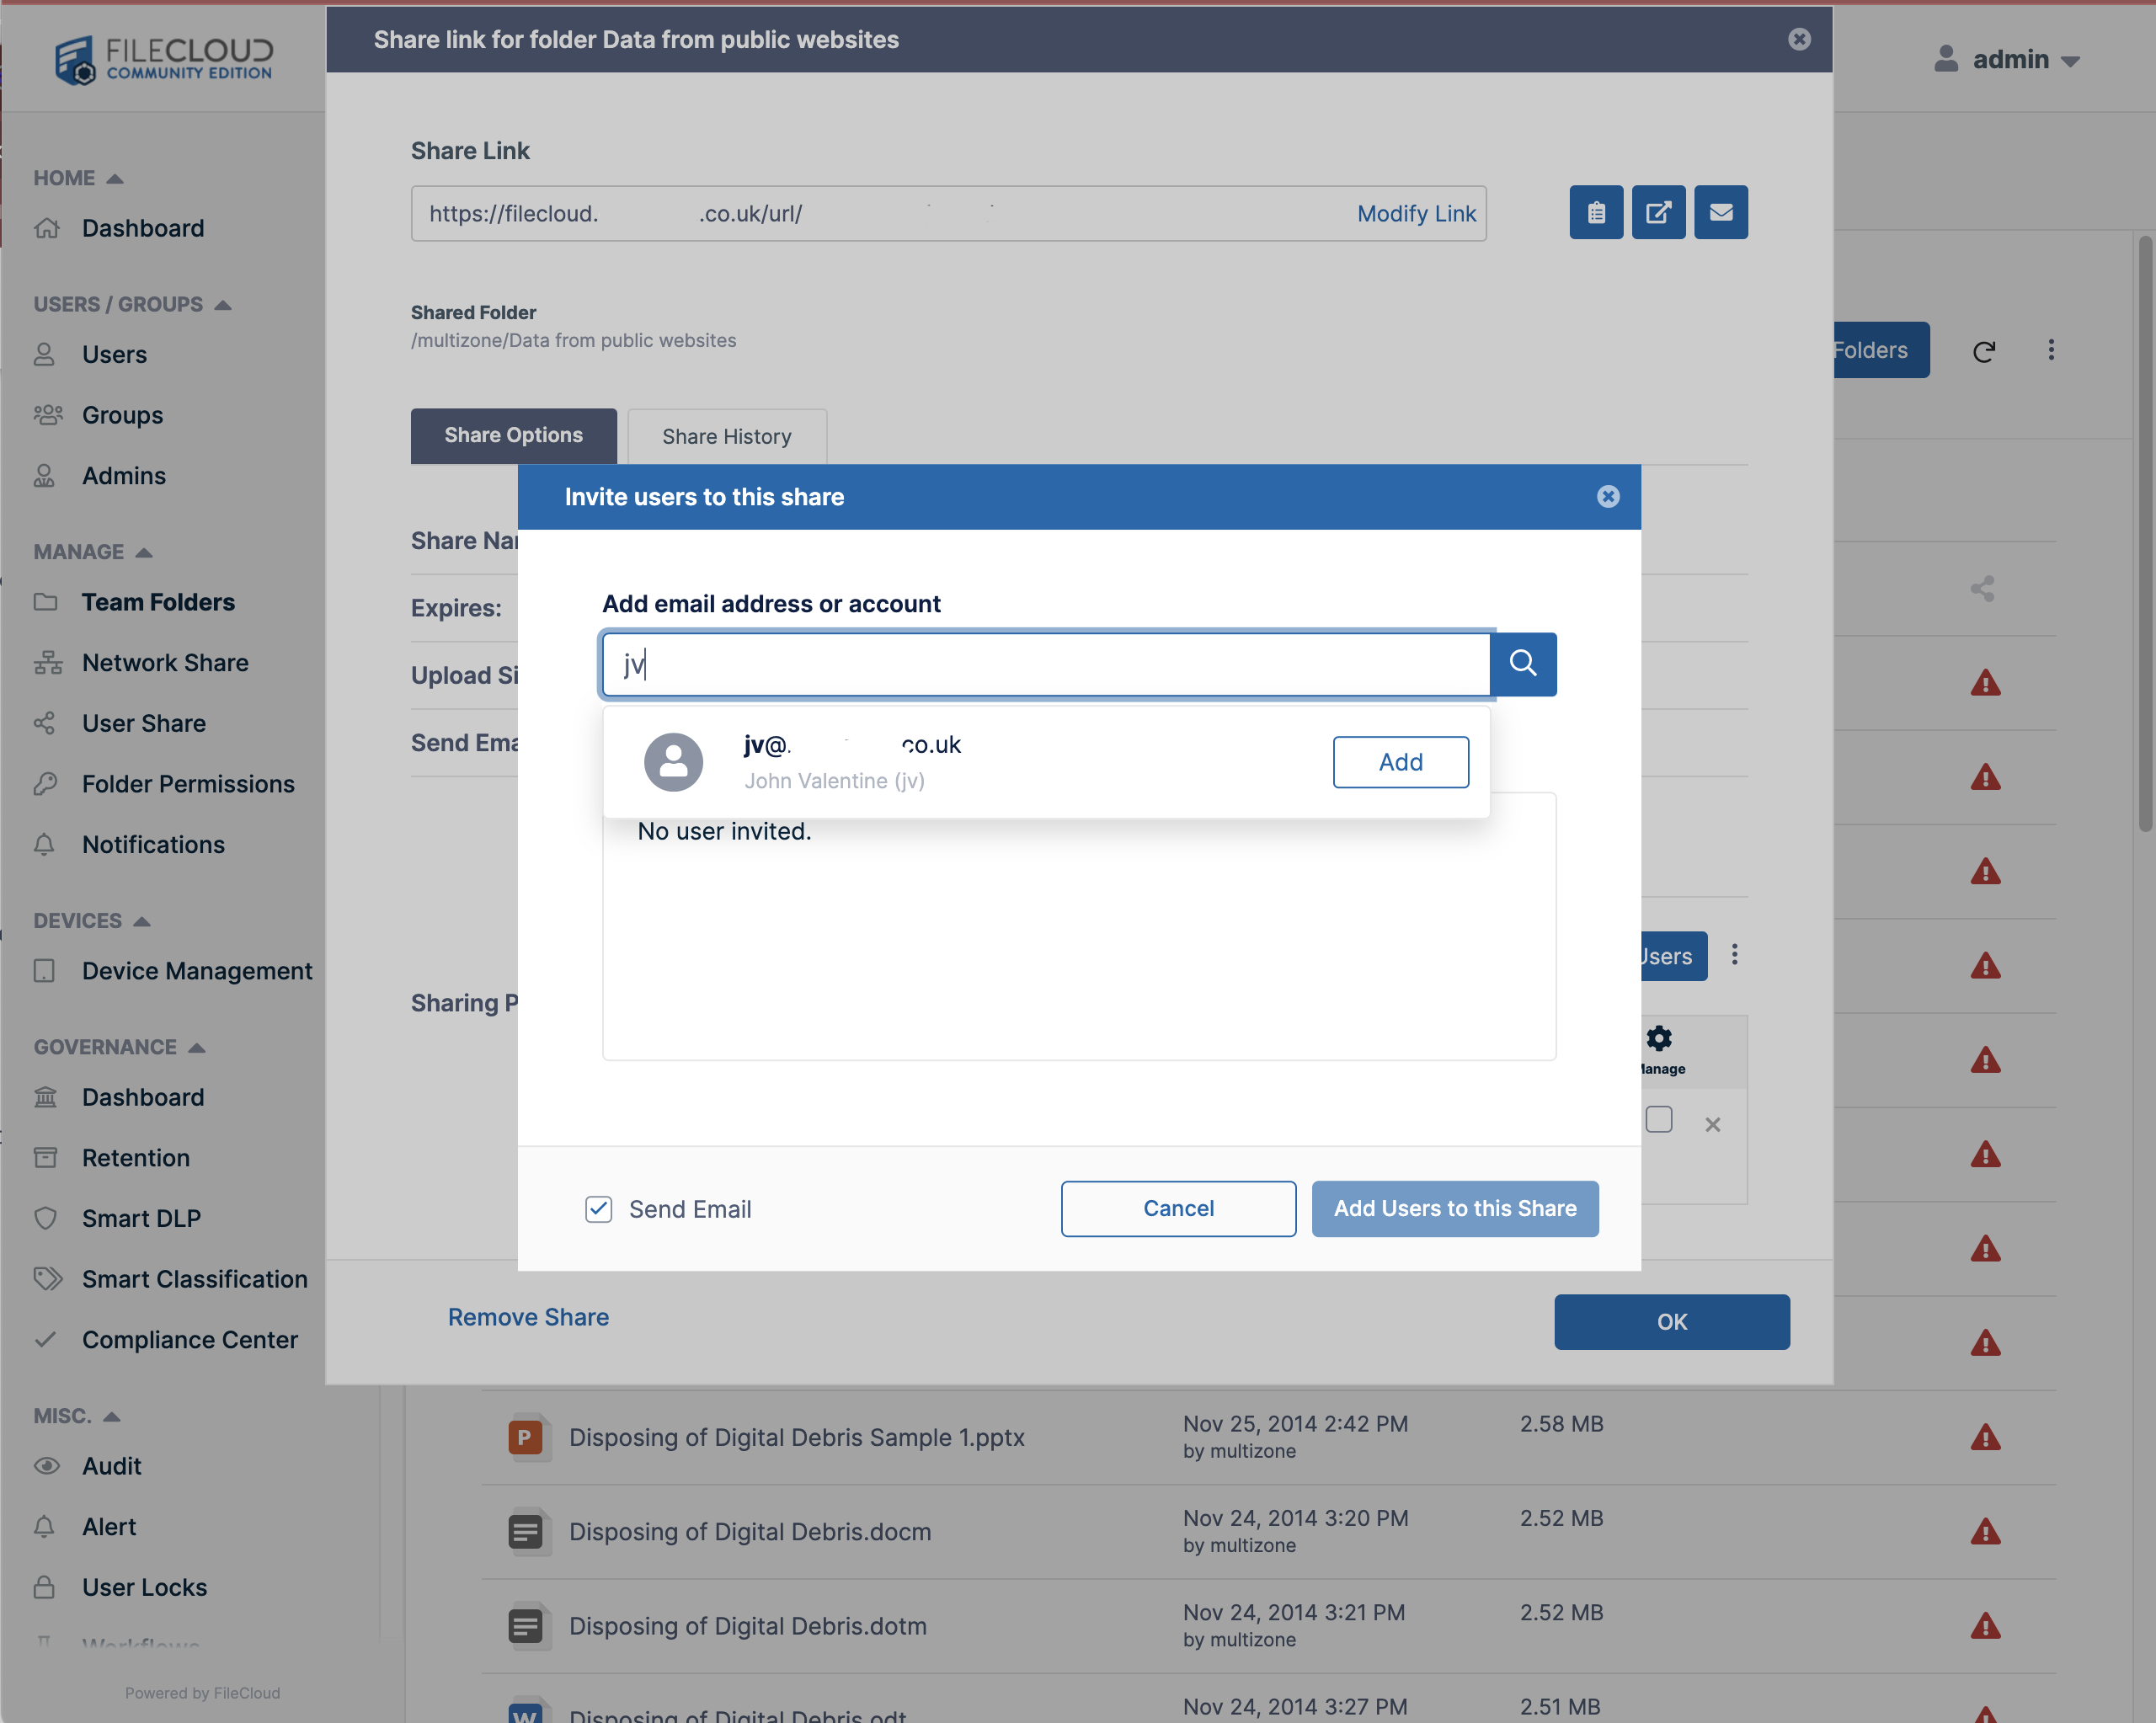Add John Valentine to the share
This screenshot has width=2156, height=1723.
1400,761
